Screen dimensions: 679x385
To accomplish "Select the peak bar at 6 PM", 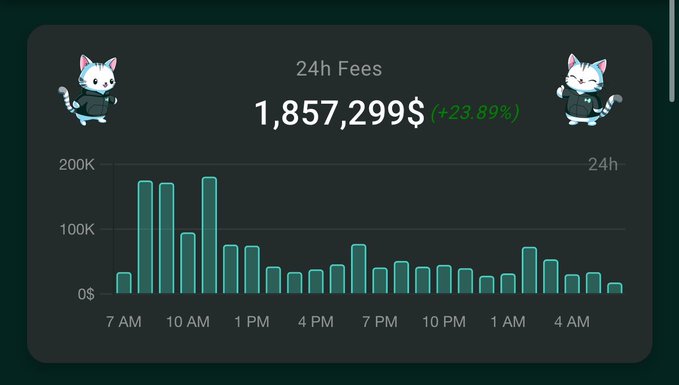I will (x=359, y=269).
